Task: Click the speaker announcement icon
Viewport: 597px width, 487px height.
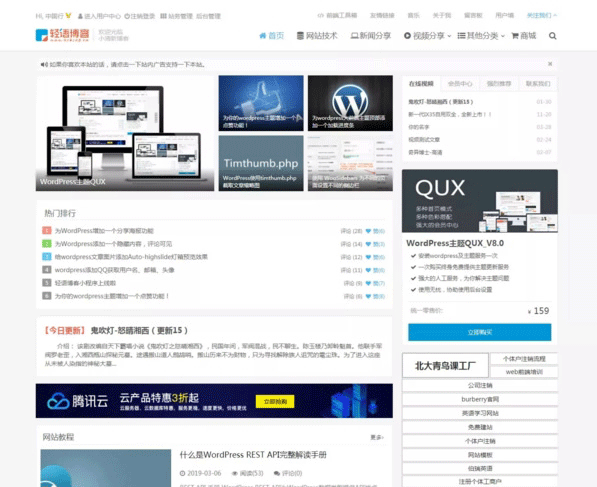Action: [44, 65]
